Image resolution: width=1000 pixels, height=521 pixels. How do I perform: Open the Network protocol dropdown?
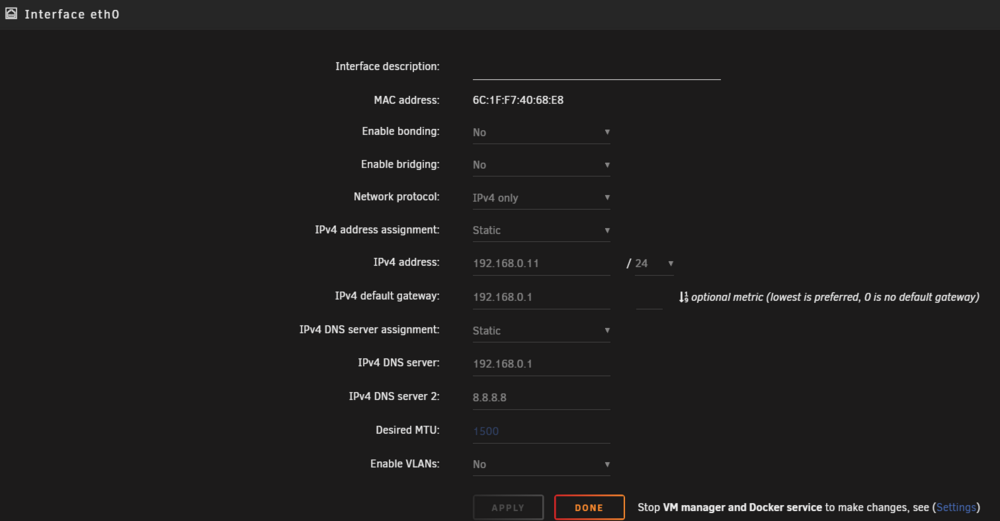(541, 198)
